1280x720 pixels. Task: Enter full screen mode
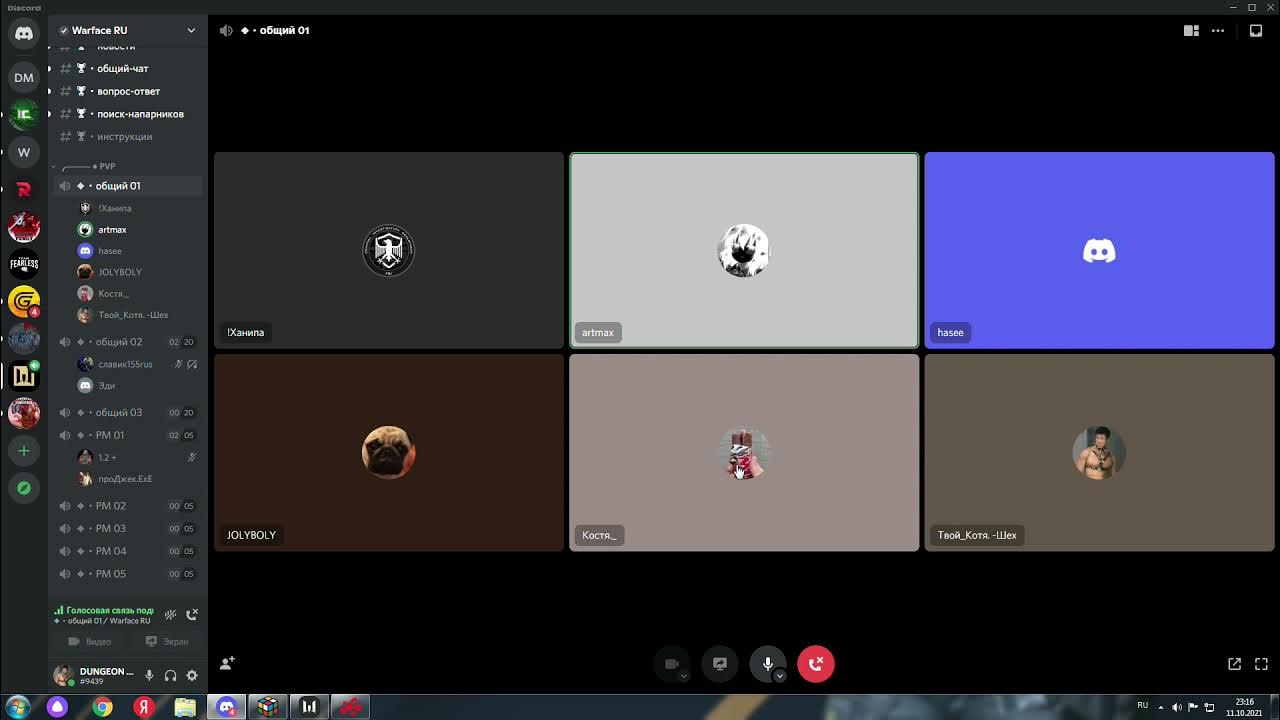pyautogui.click(x=1261, y=663)
